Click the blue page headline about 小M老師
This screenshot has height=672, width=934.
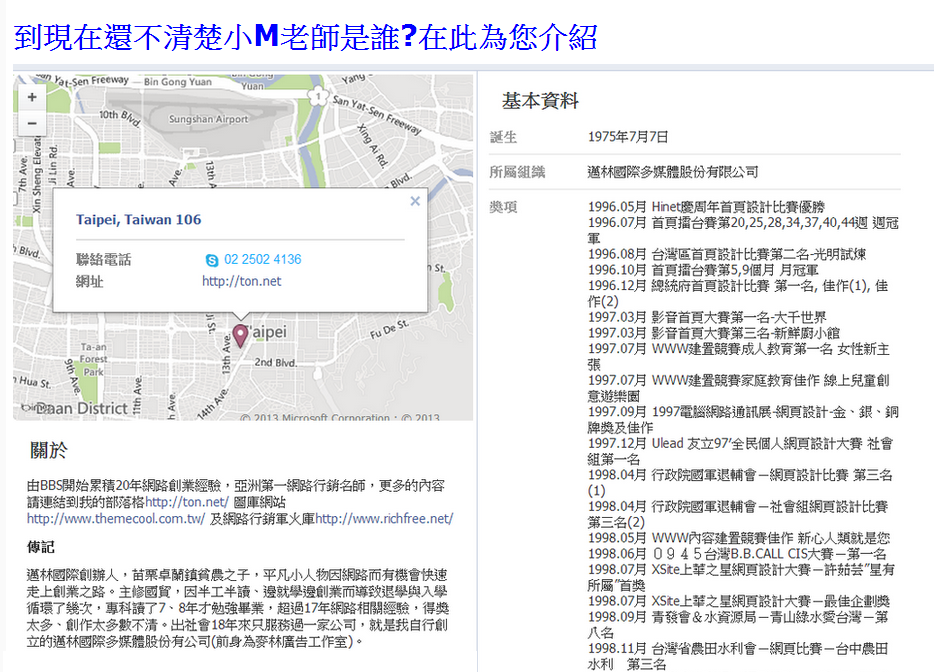pyautogui.click(x=305, y=37)
